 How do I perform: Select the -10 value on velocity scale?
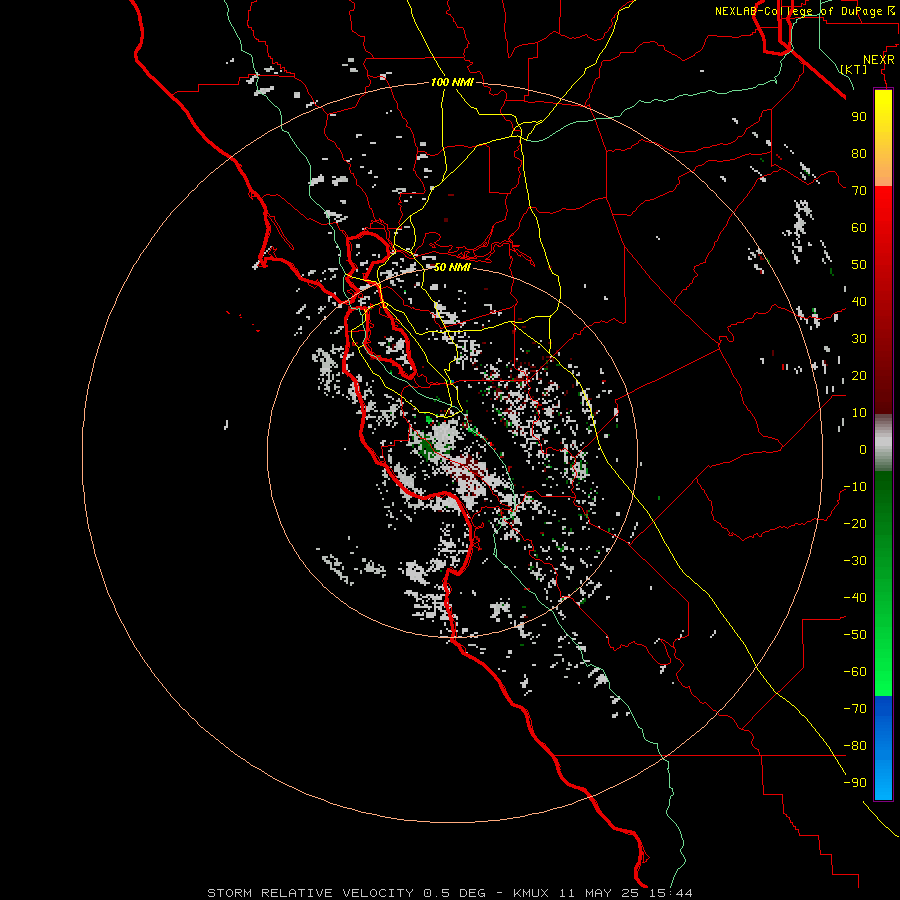[855, 487]
